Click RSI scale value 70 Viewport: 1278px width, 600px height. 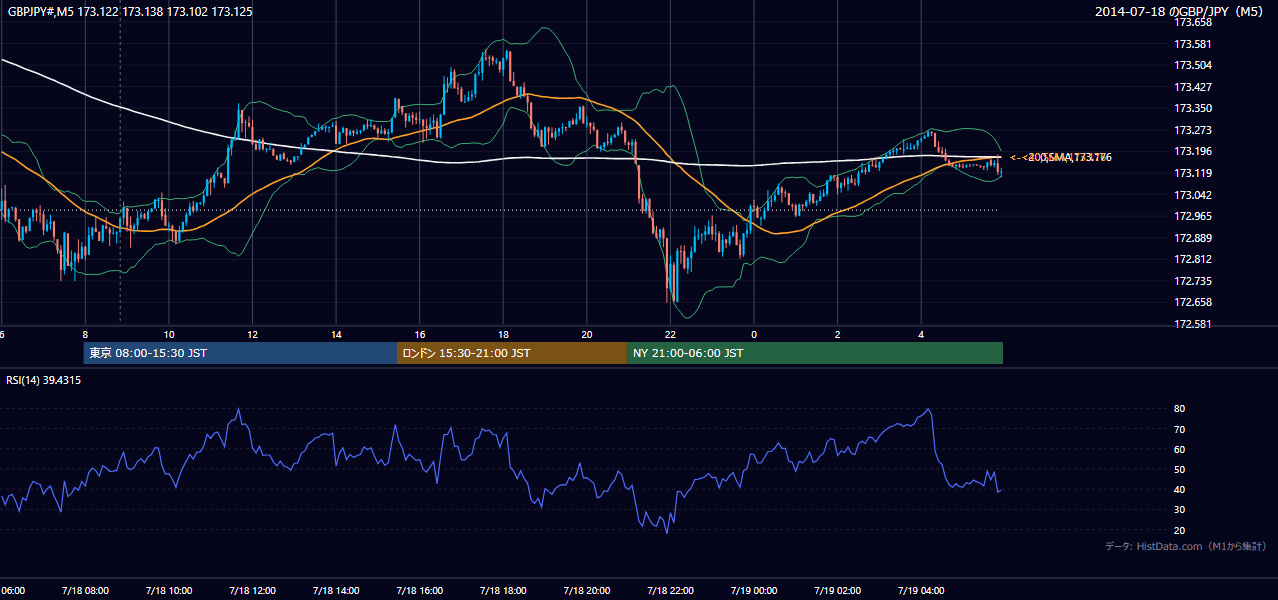(1180, 429)
